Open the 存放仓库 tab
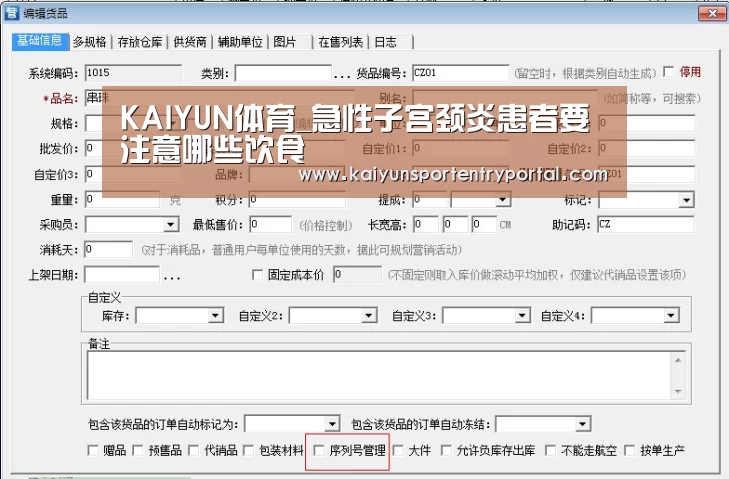 (139, 42)
